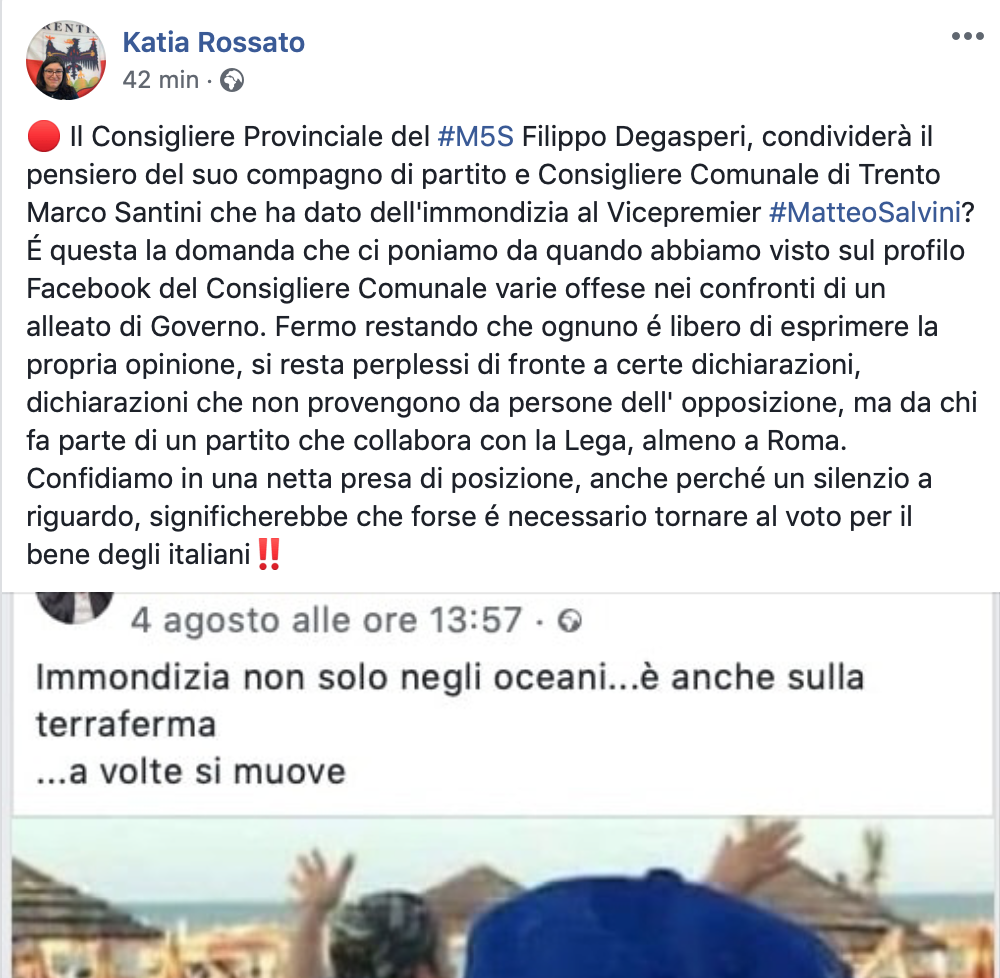This screenshot has width=1000, height=978.
Task: Open the Katia Rossato profile name link
Action: 214,43
